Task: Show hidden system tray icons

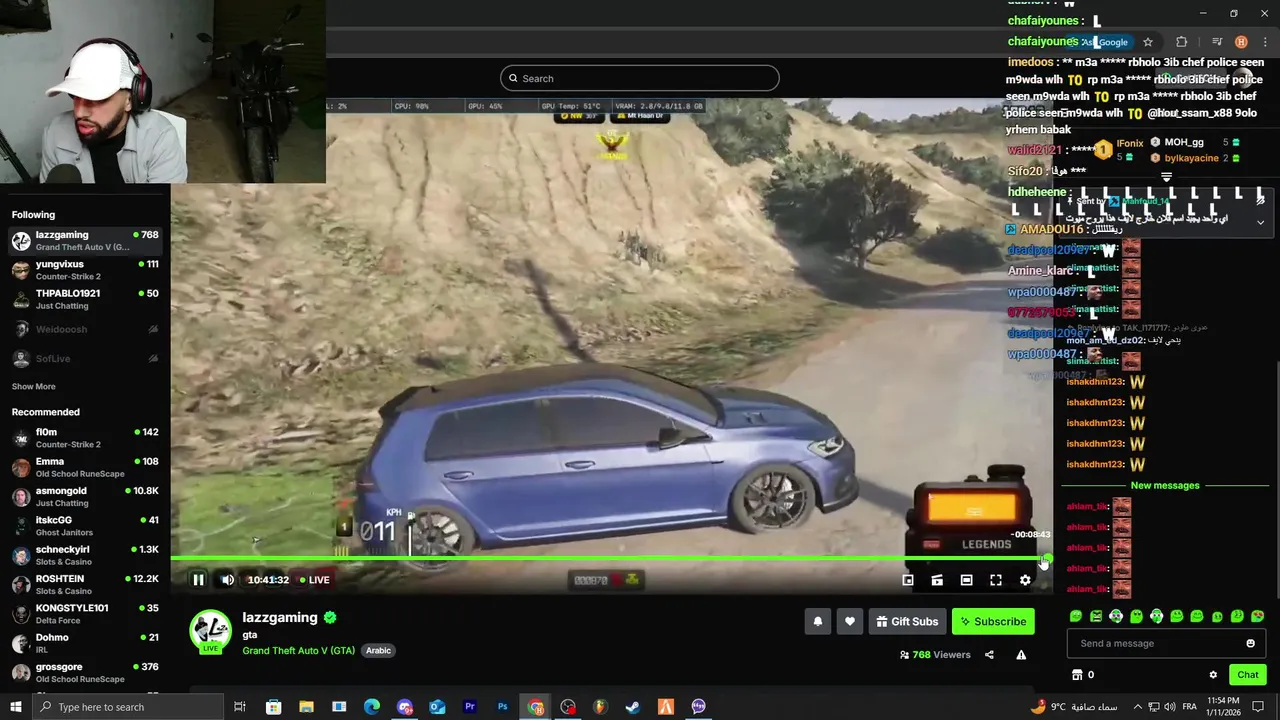Action: [1139, 707]
